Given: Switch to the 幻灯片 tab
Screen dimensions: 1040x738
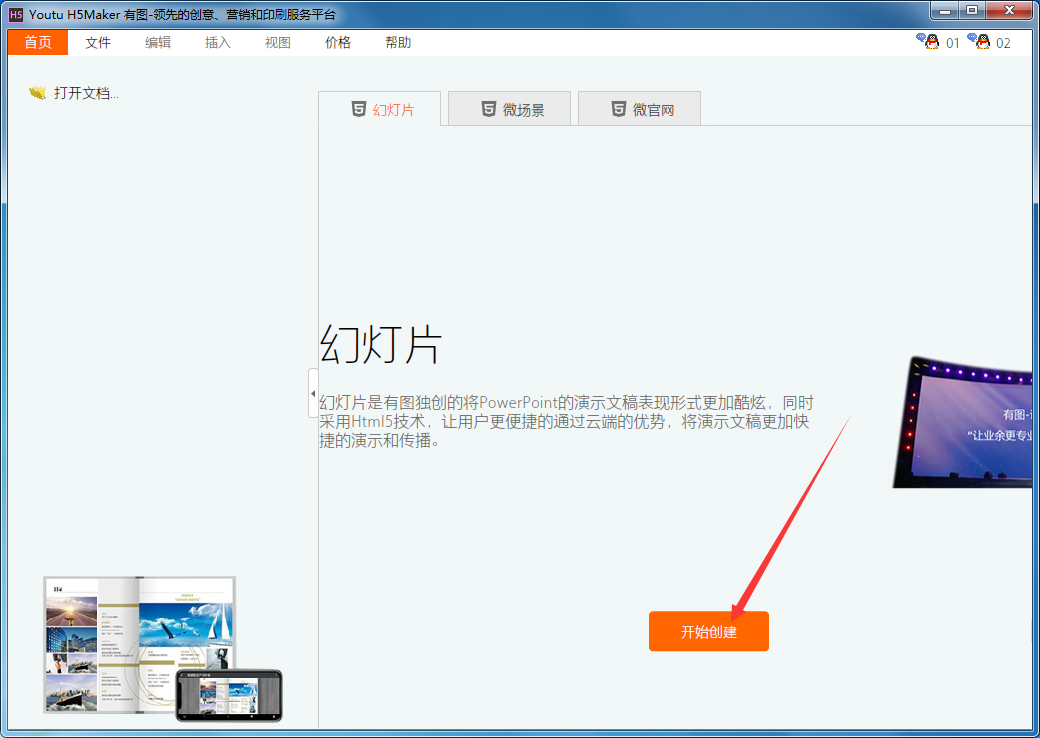Looking at the screenshot, I should tap(379, 109).
